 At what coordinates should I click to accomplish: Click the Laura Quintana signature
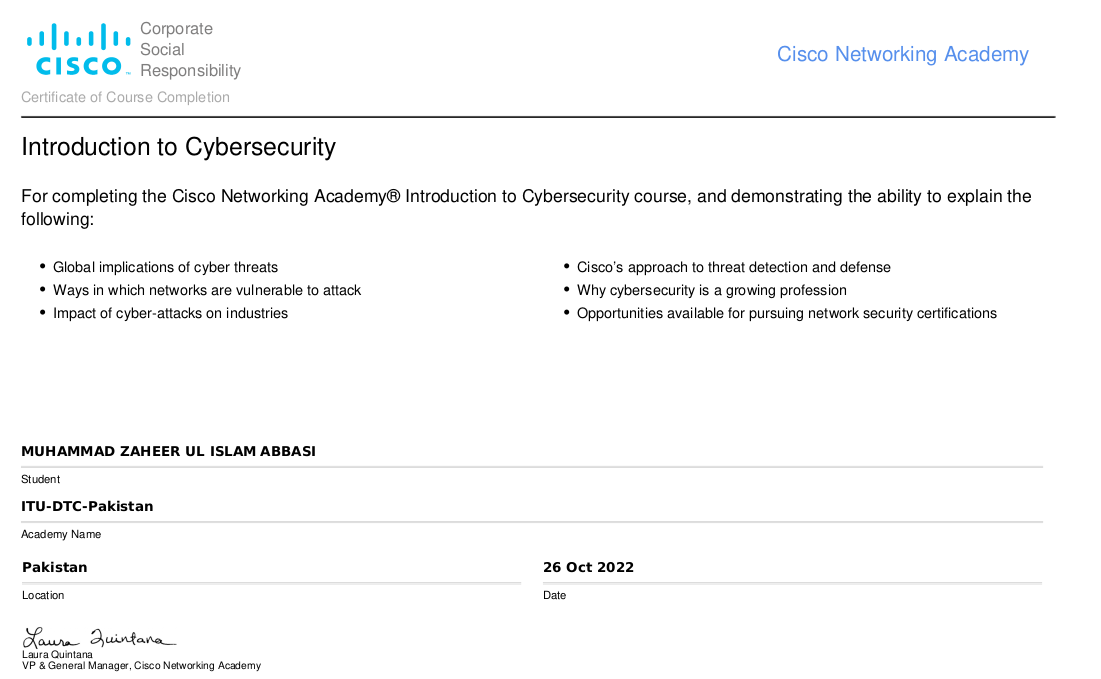(99, 638)
